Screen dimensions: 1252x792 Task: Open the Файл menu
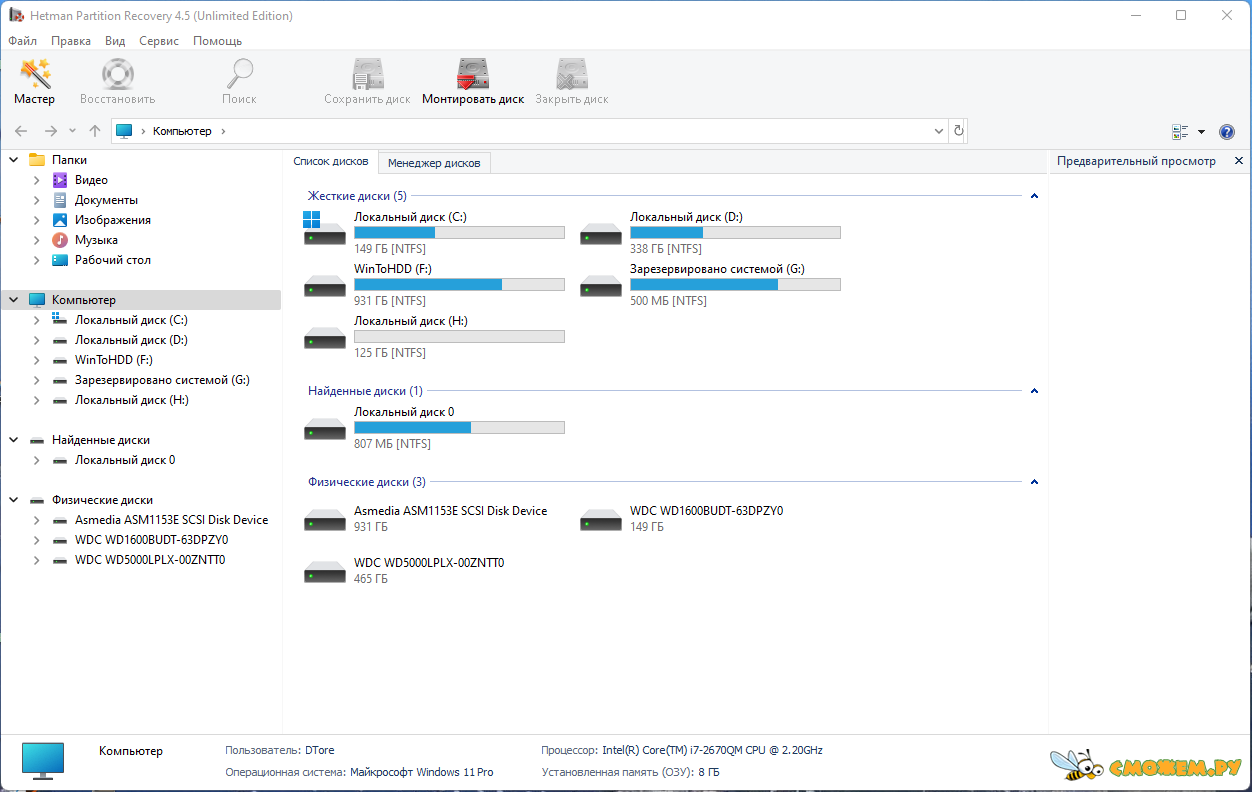click(22, 41)
